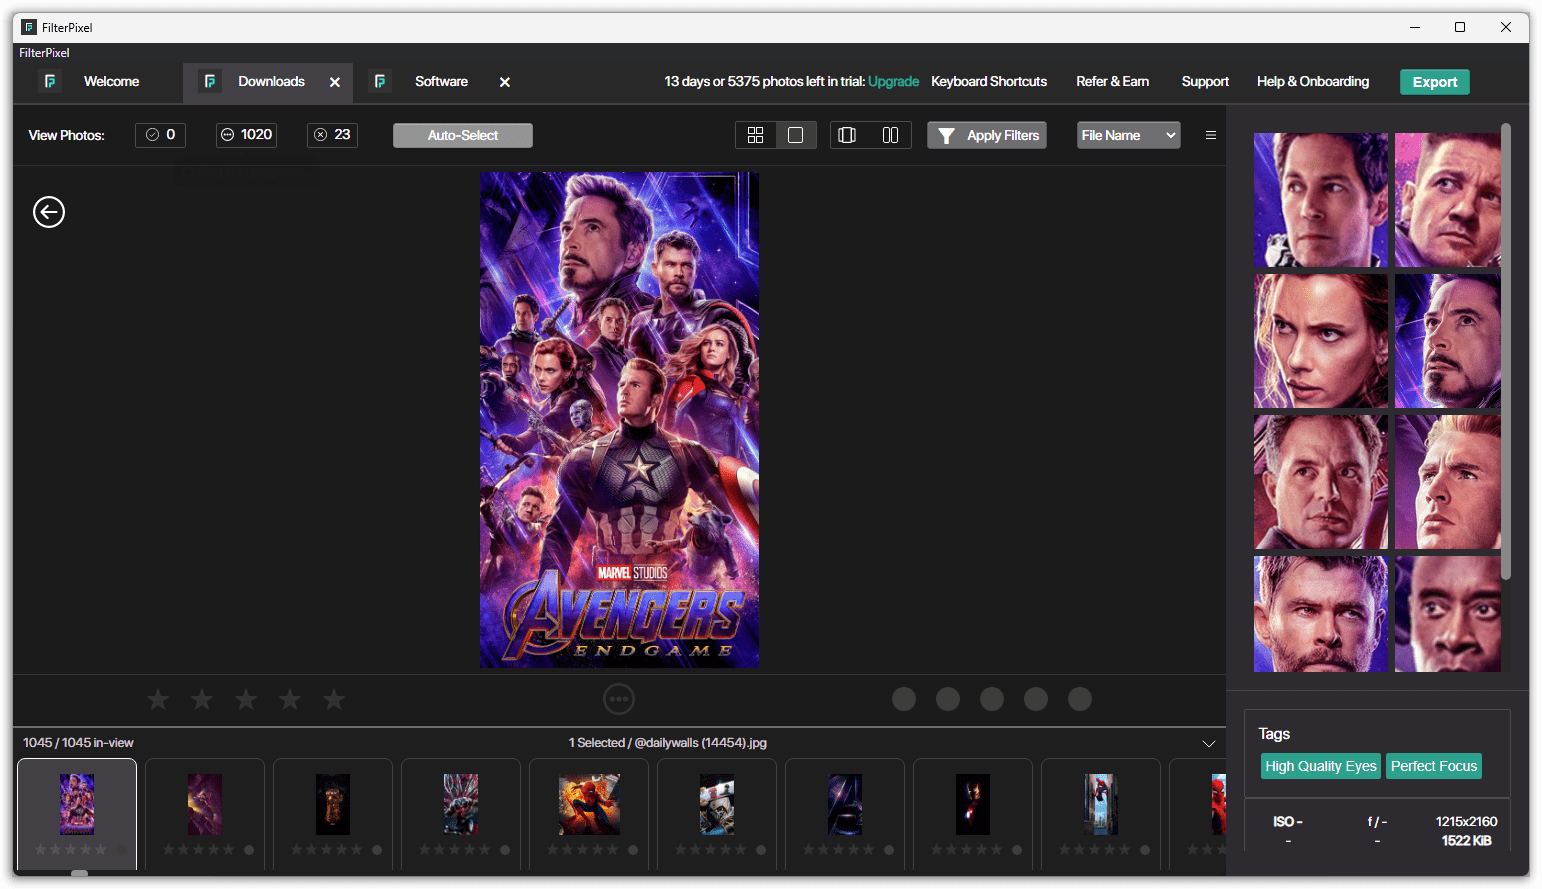View the War Machine face crop
This screenshot has width=1542, height=889.
coord(1448,614)
